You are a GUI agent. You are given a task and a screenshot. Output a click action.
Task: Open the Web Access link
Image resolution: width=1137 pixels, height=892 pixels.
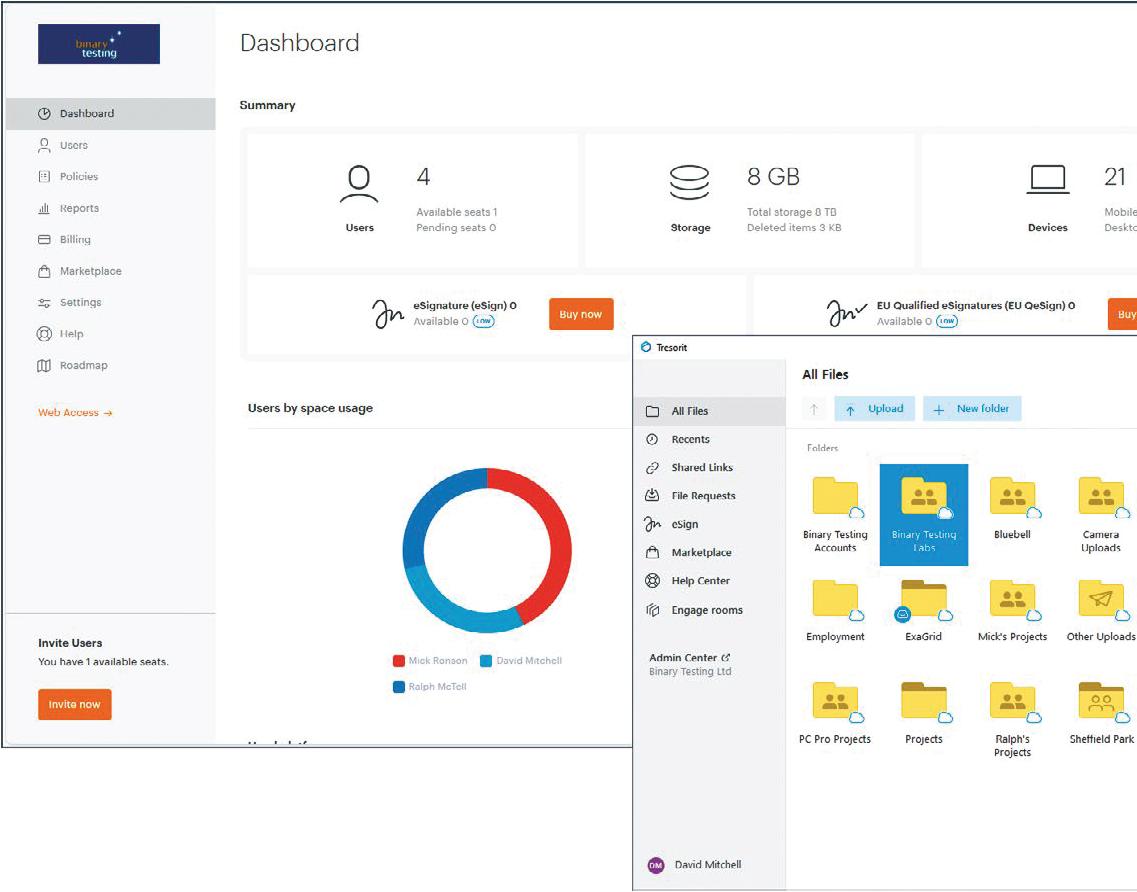pyautogui.click(x=75, y=413)
